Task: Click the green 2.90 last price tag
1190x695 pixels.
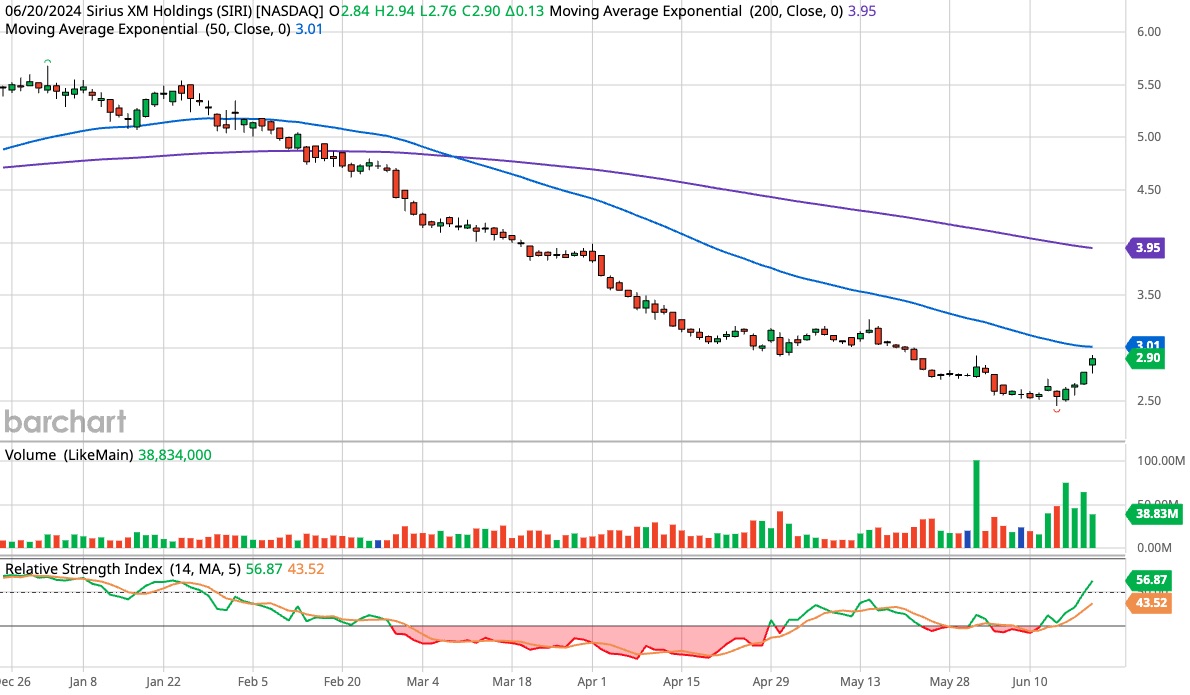Action: 1147,358
